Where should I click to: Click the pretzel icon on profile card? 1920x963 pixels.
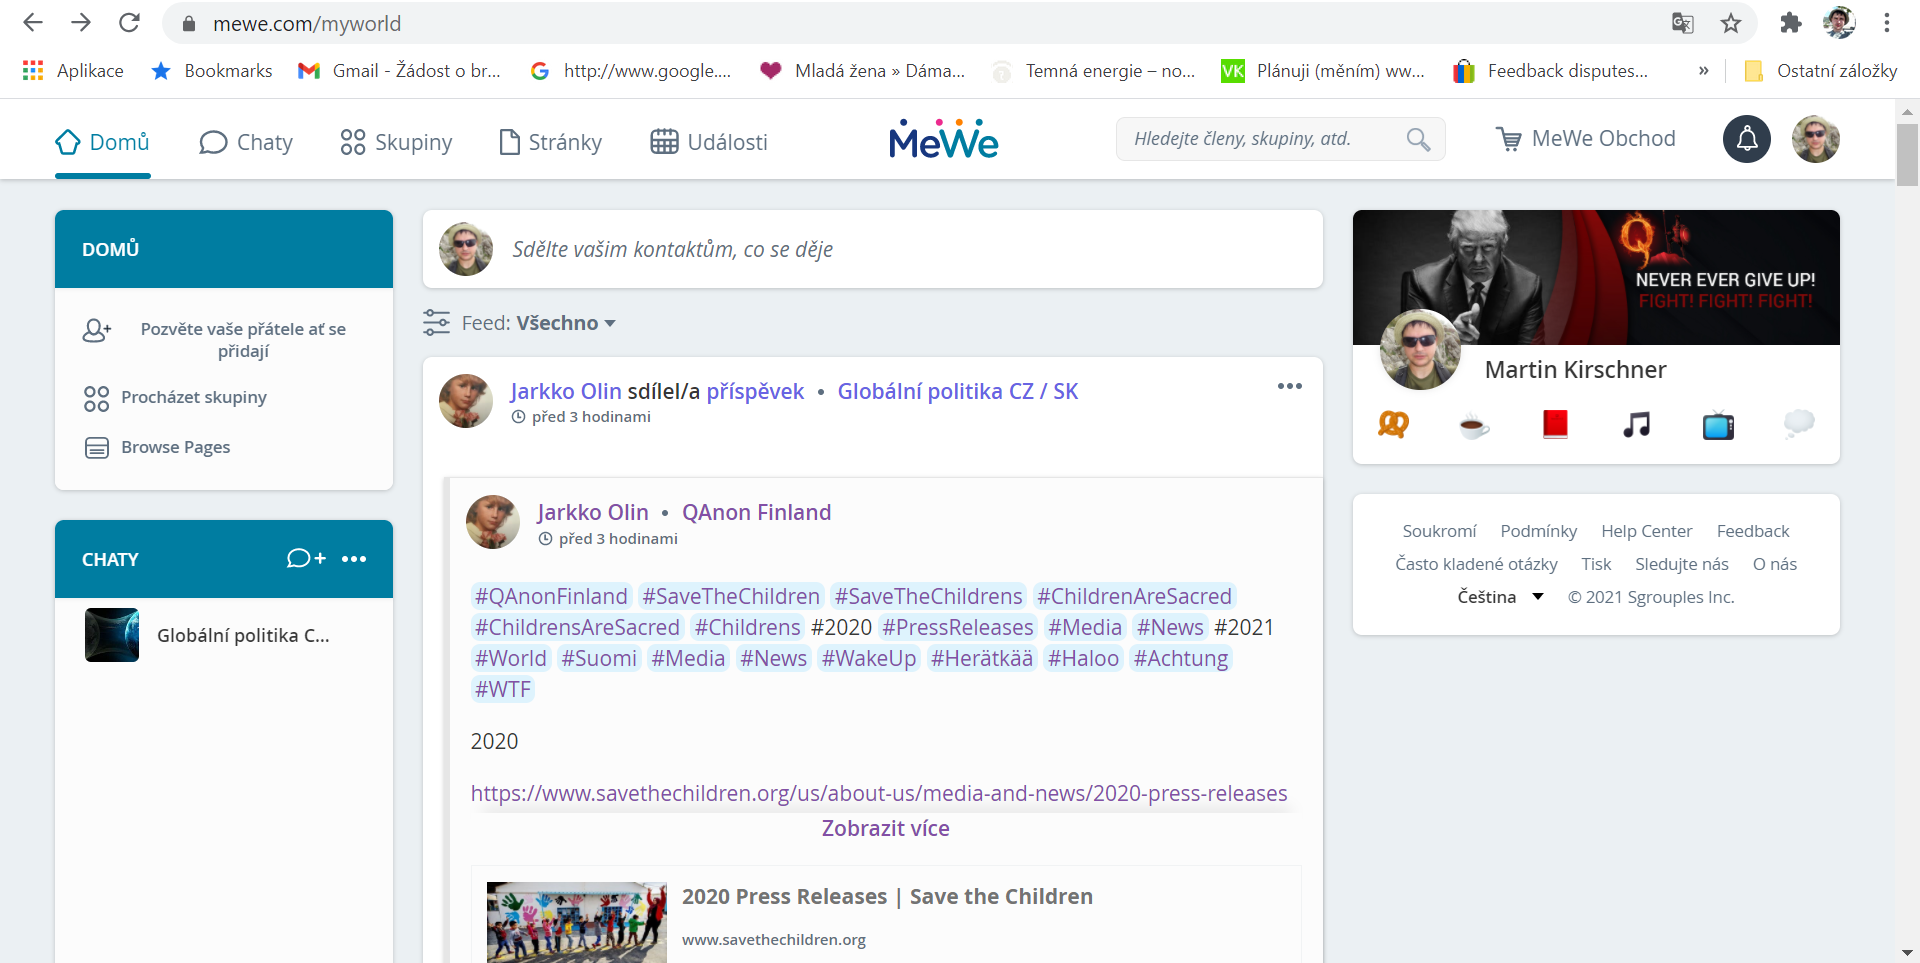pyautogui.click(x=1393, y=425)
